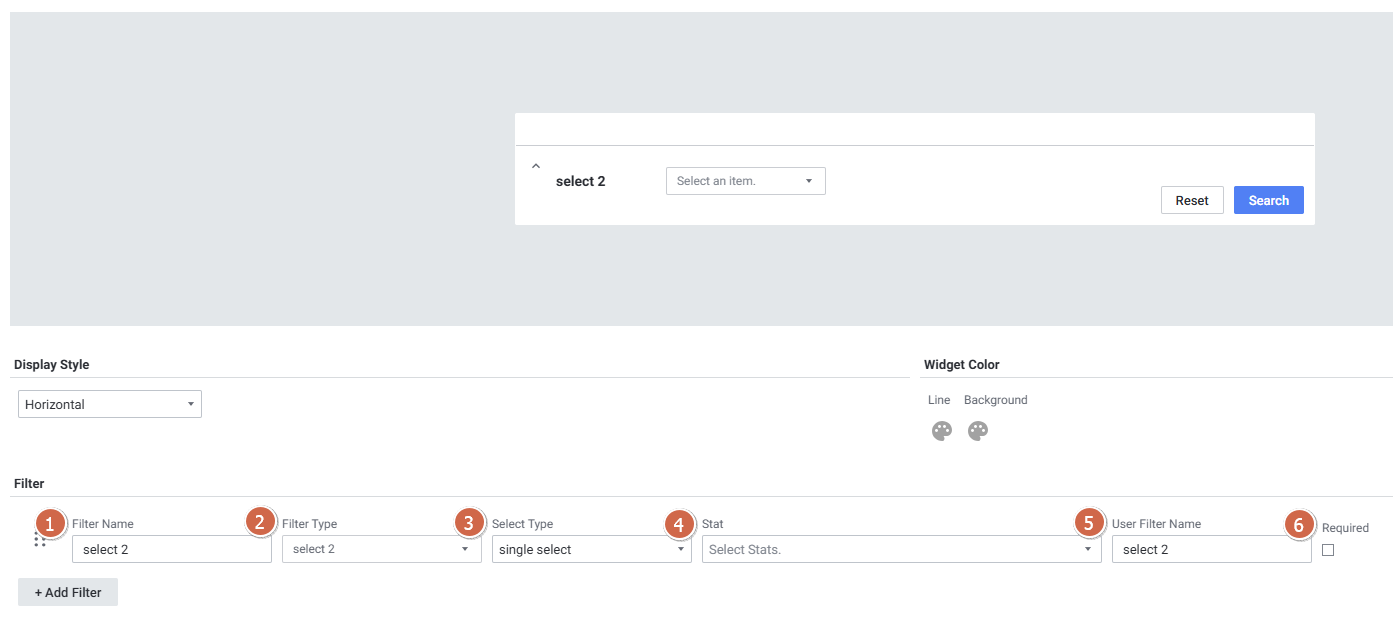Enable the Required checkbox
This screenshot has height=623, width=1393.
pos(1328,550)
